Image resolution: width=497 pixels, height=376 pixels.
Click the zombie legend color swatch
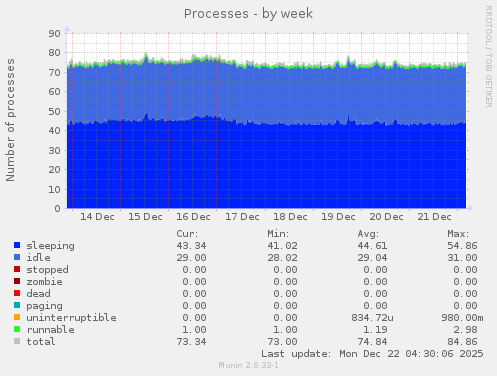17,281
